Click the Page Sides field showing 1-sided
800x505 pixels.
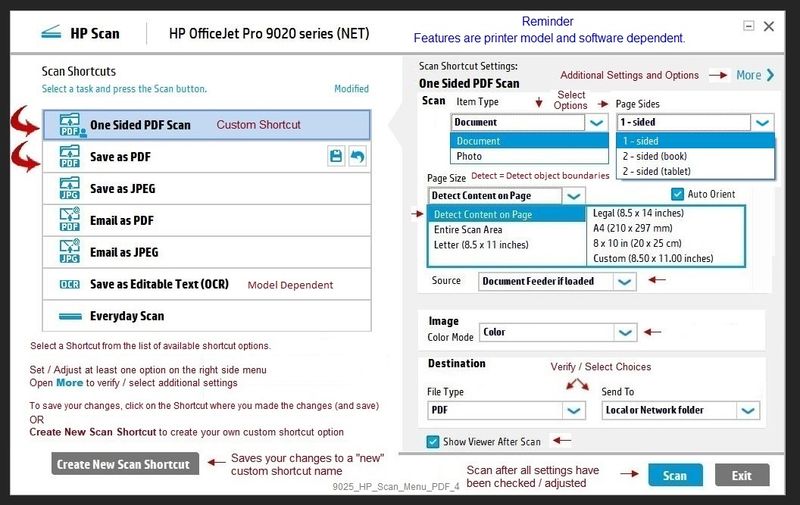click(684, 122)
